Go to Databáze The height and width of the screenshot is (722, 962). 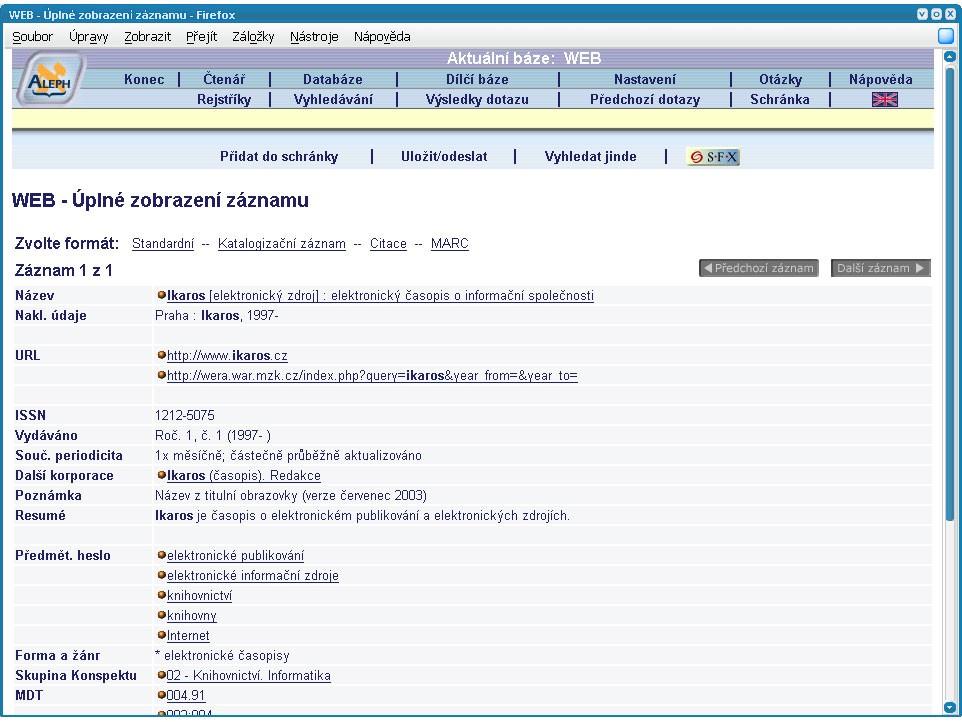pos(333,79)
